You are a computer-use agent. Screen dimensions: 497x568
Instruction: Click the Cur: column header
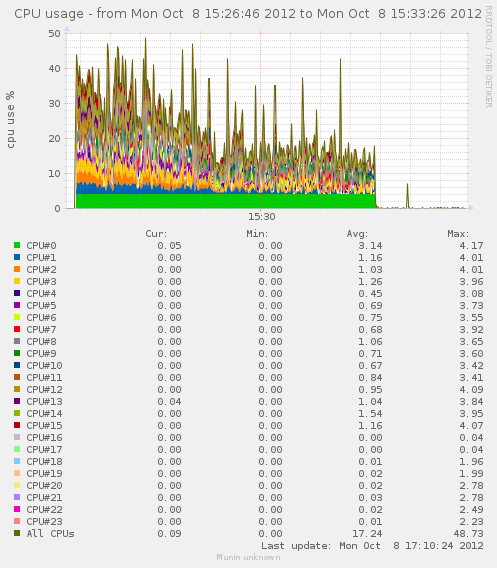click(x=156, y=234)
